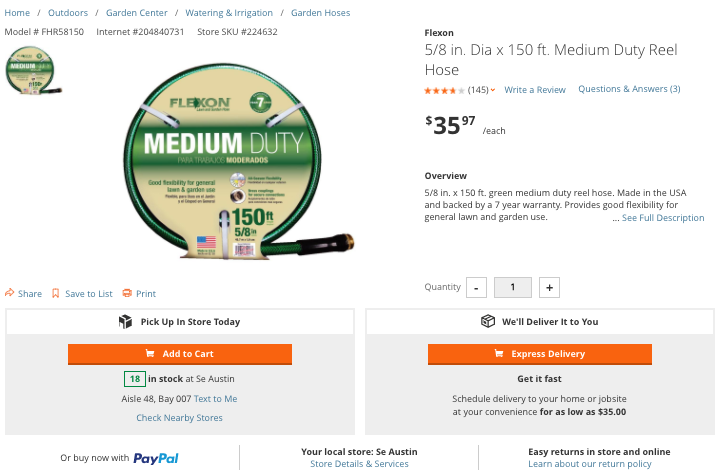The width and height of the screenshot is (721, 476).
Task: Click the delivery package icon
Action: coord(488,322)
